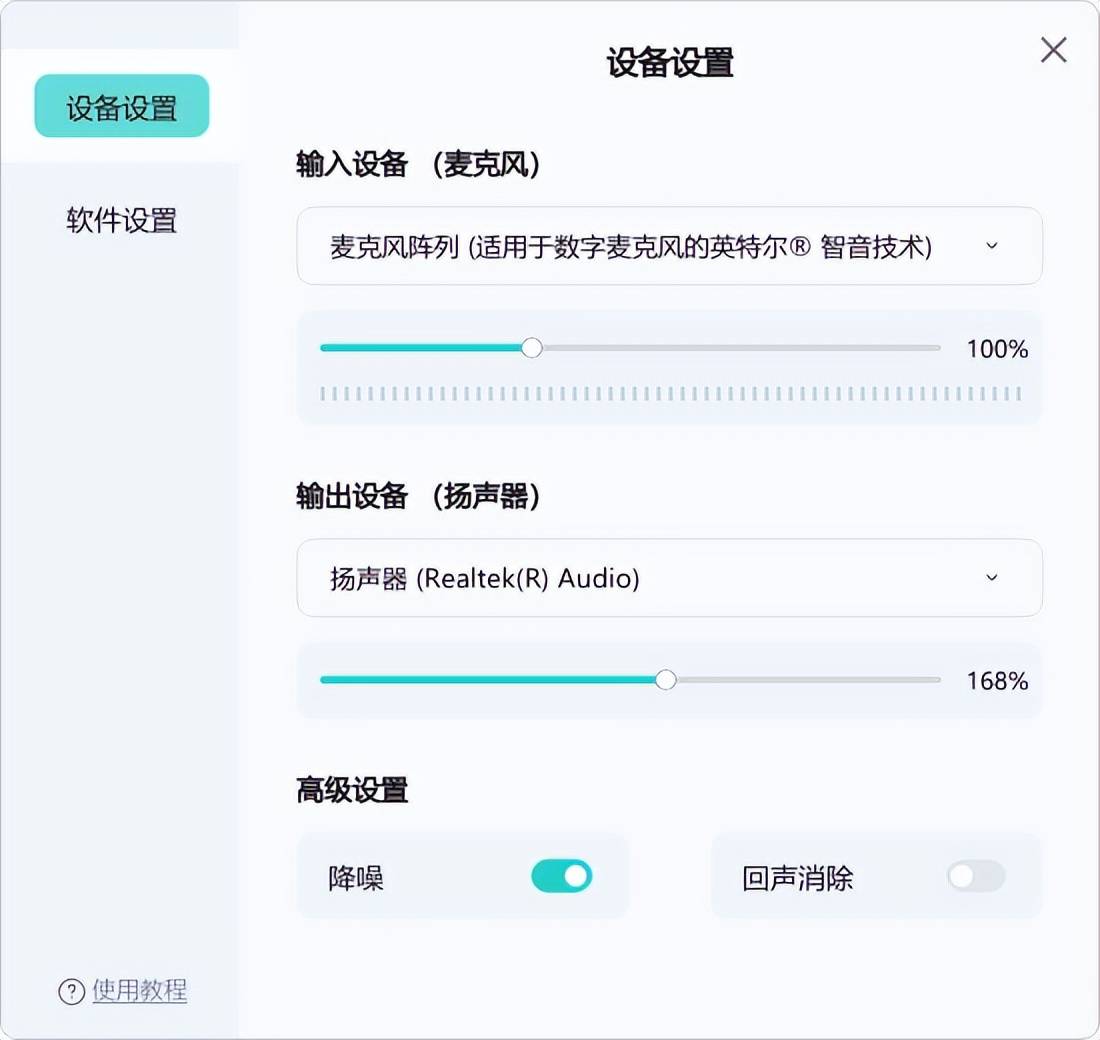Enable the 回声消除 echo cancellation toggle
This screenshot has height=1040, width=1100.
click(976, 877)
